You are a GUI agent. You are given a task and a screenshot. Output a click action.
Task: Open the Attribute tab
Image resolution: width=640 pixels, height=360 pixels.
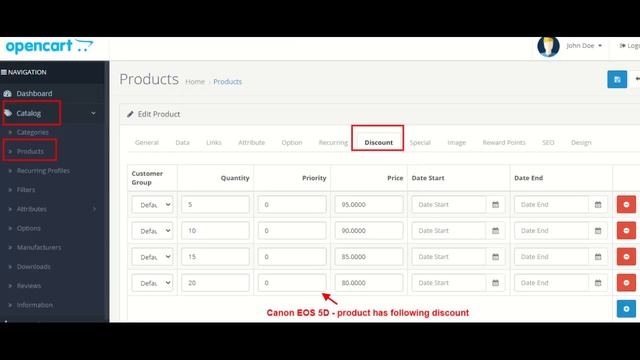pyautogui.click(x=251, y=142)
